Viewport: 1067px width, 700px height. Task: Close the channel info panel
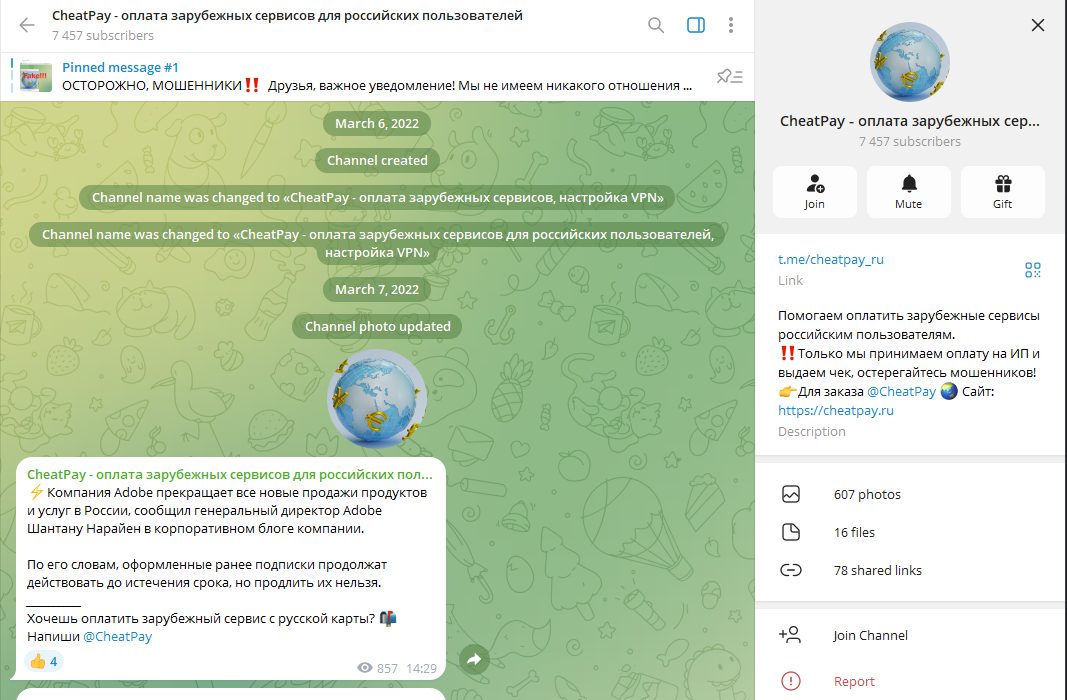click(1037, 25)
